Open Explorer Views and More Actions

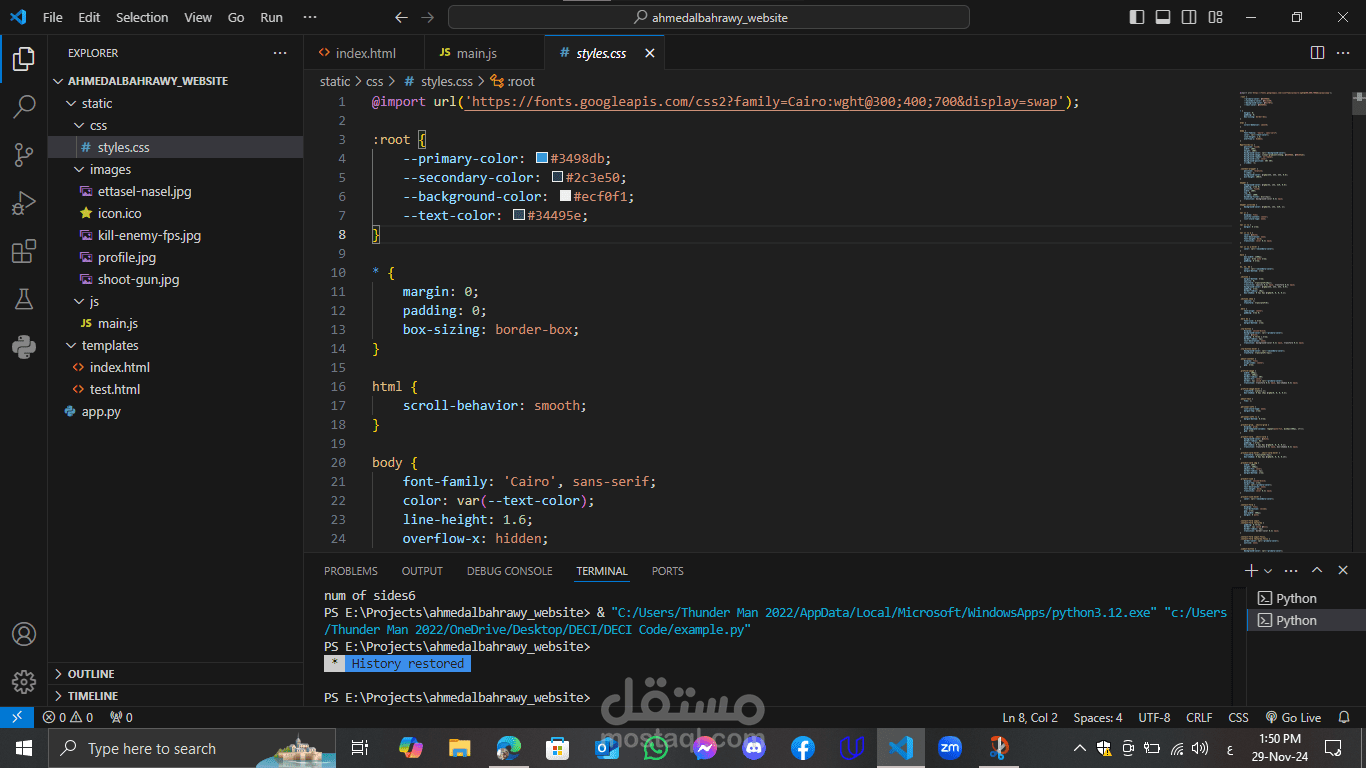pyautogui.click(x=279, y=53)
